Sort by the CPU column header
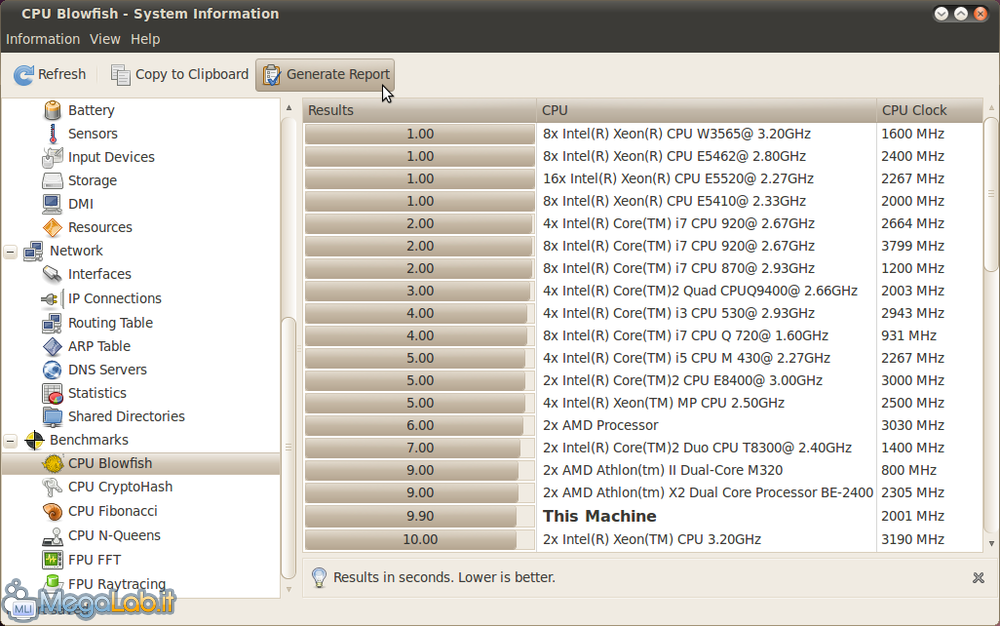This screenshot has height=626, width=1000. click(707, 110)
